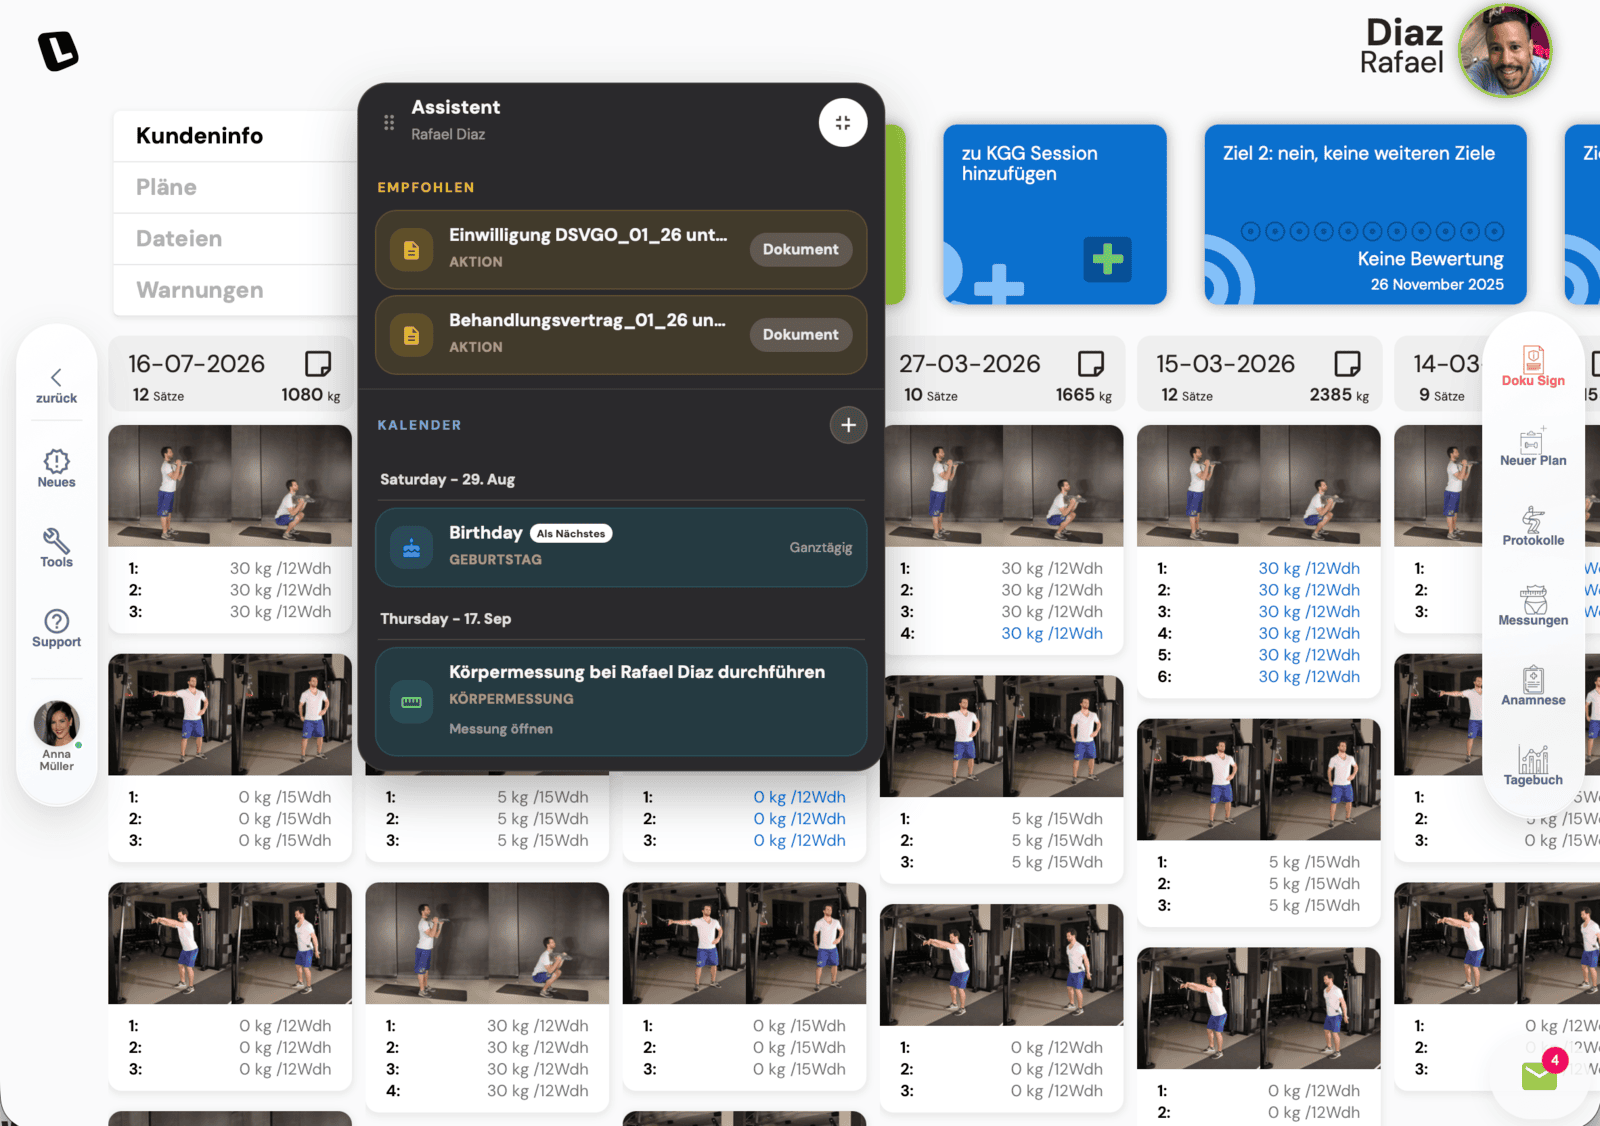Open the Ziel 2 goal card
Image resolution: width=1600 pixels, height=1126 pixels.
pyautogui.click(x=1365, y=214)
